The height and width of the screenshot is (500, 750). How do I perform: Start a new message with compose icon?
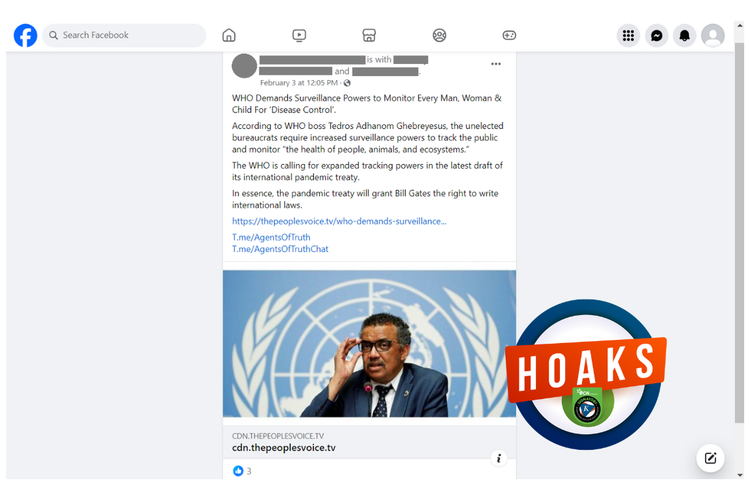(x=710, y=458)
